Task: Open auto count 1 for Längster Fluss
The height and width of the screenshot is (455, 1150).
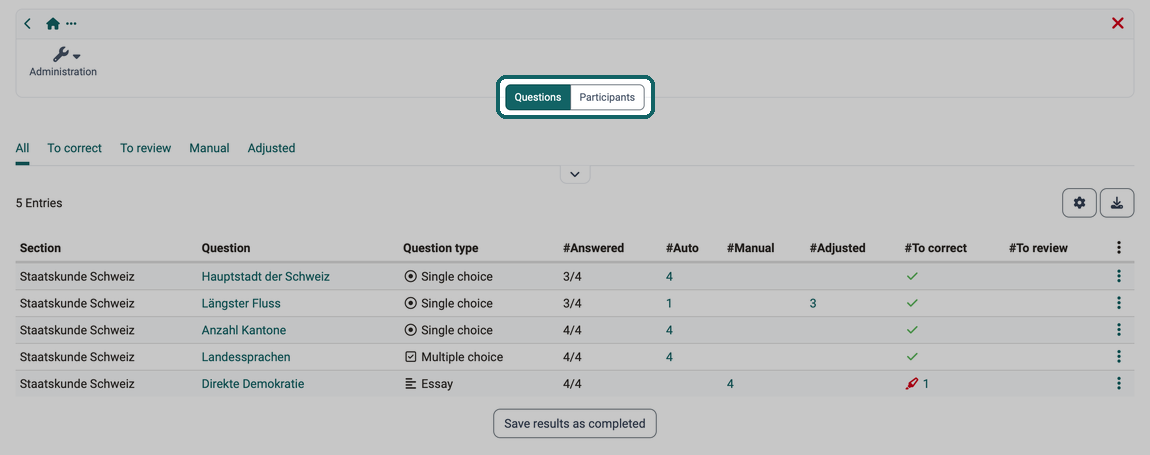Action: pyautogui.click(x=669, y=303)
